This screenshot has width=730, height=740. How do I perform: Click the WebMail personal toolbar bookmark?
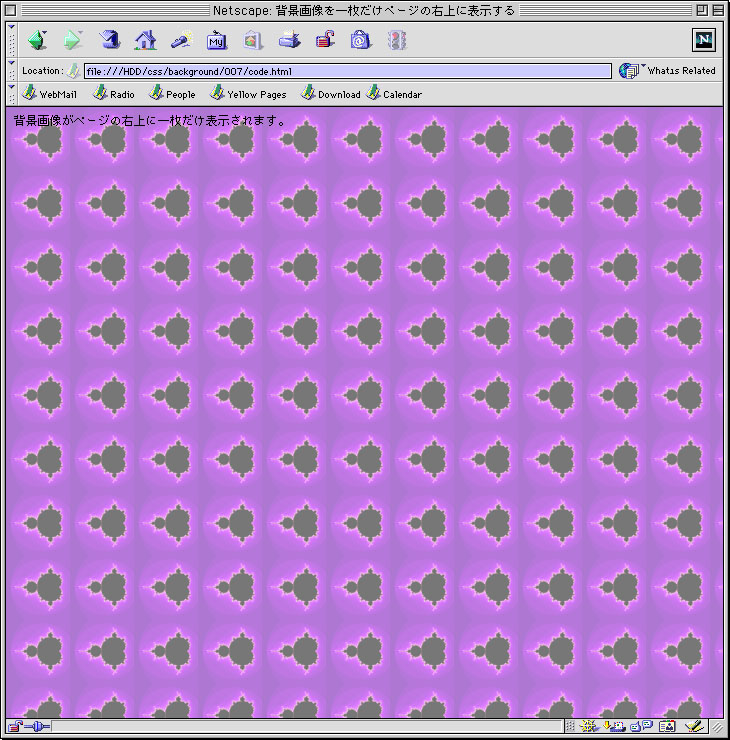[50, 94]
